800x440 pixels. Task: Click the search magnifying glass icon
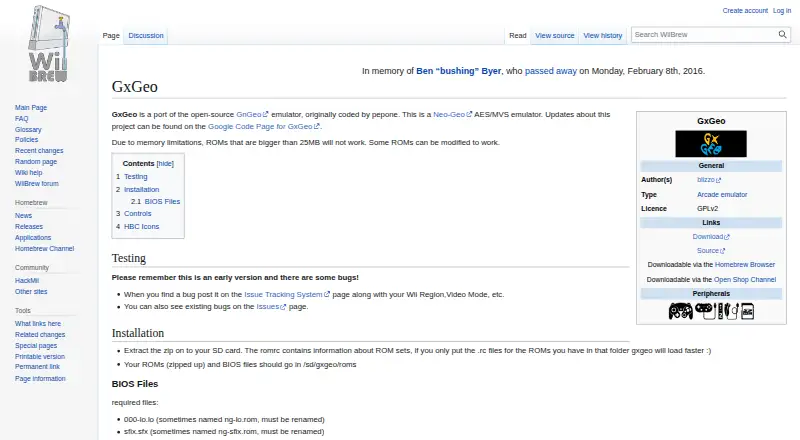point(782,35)
